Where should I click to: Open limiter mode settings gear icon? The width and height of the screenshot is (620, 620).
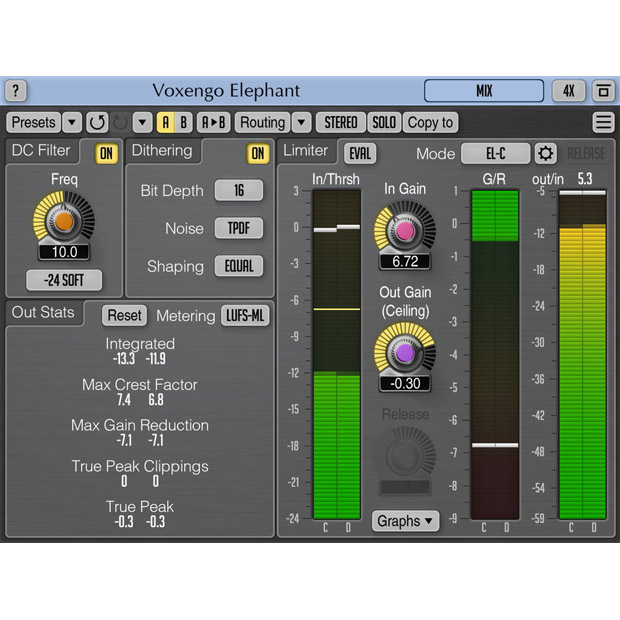pyautogui.click(x=546, y=153)
